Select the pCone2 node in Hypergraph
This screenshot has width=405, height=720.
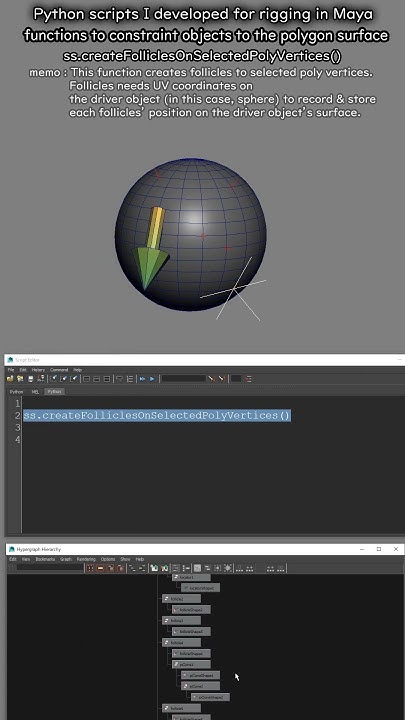pyautogui.click(x=201, y=686)
